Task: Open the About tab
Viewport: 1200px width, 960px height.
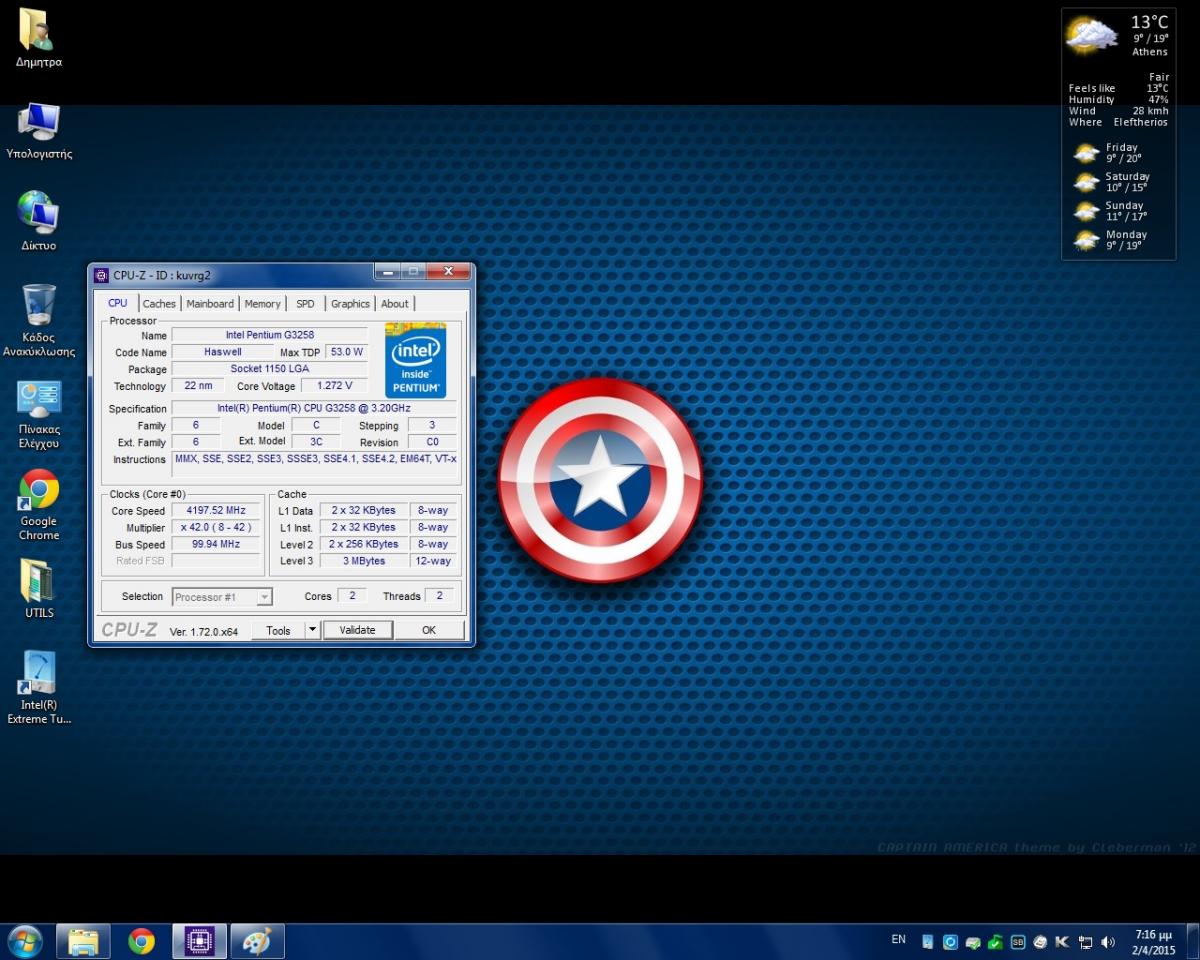Action: pos(395,304)
